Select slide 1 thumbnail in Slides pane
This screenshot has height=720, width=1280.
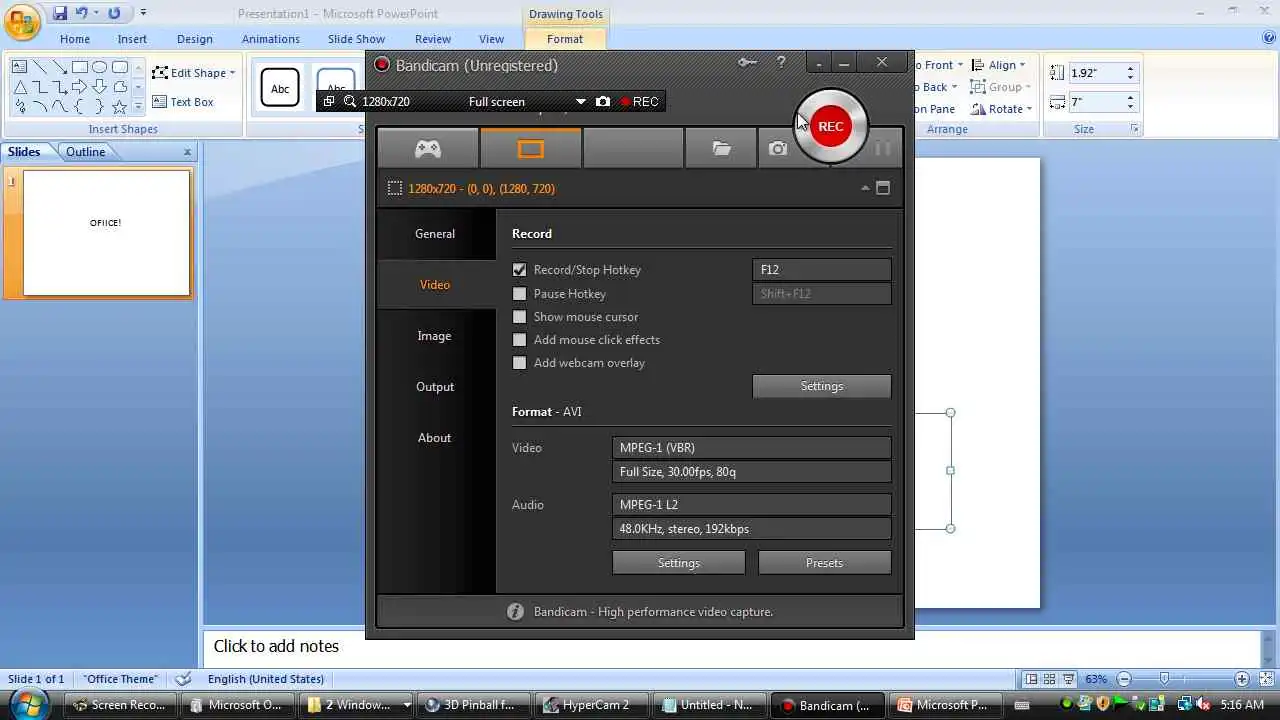click(106, 233)
